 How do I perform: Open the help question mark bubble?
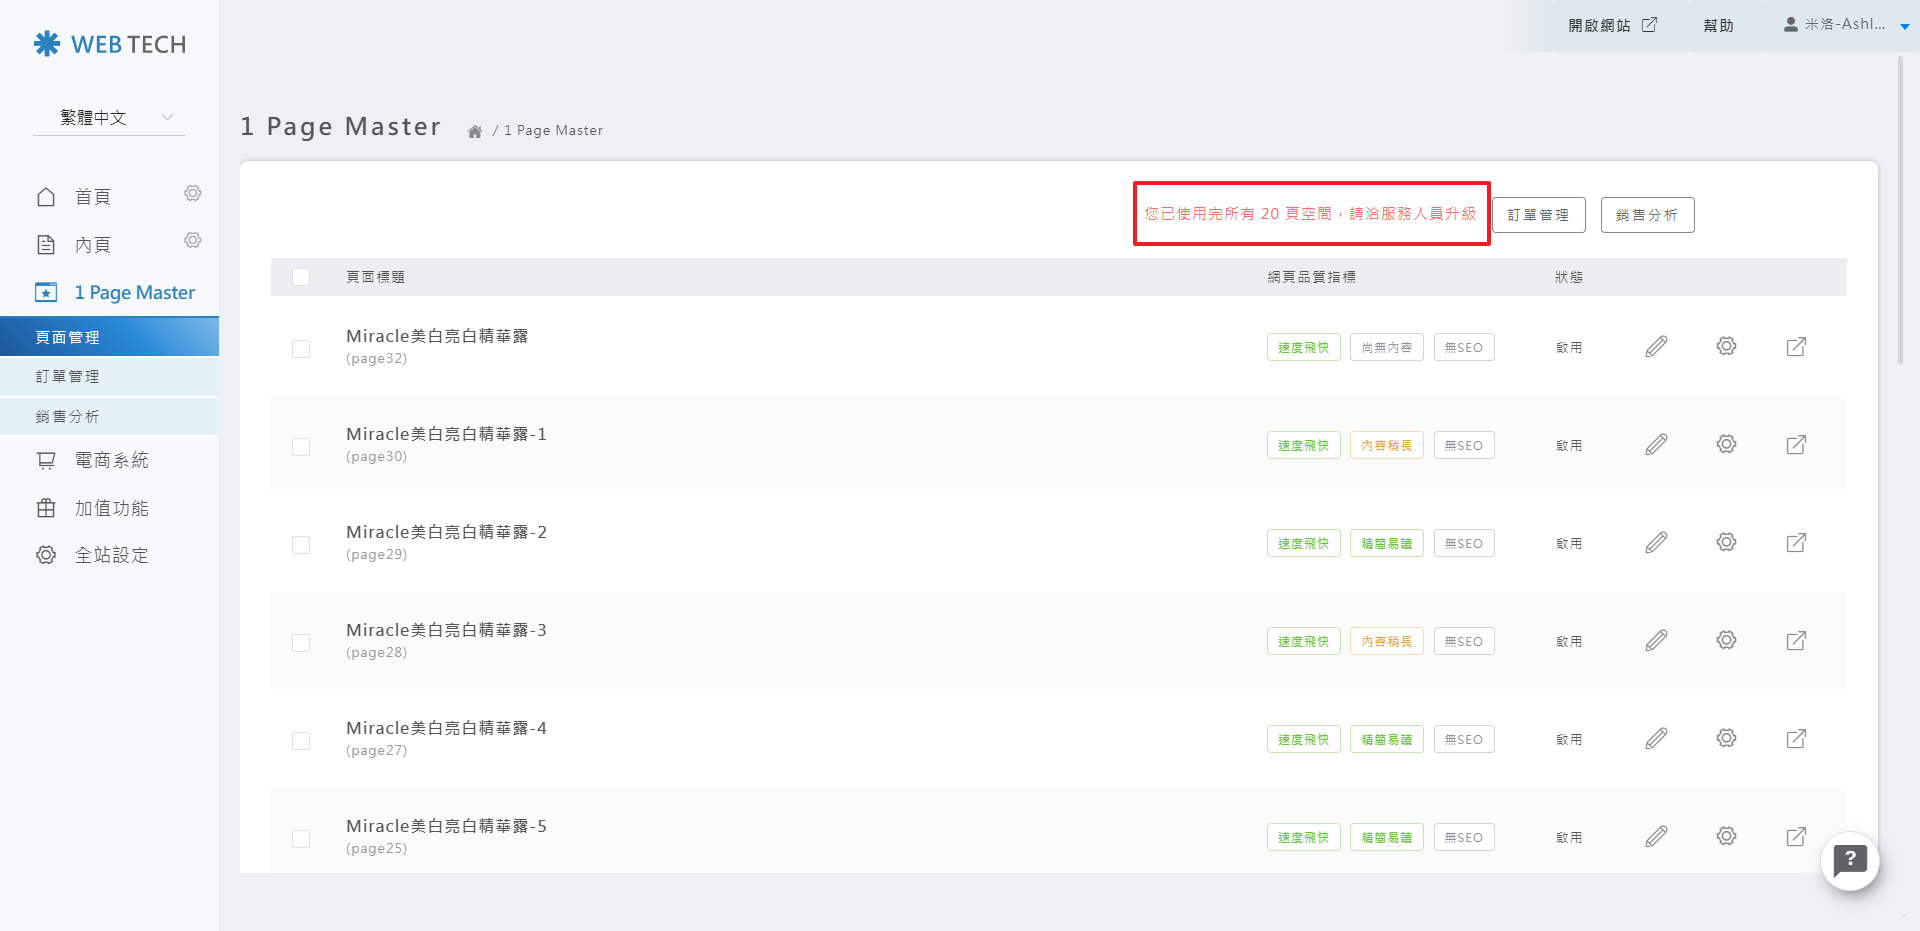(x=1850, y=860)
